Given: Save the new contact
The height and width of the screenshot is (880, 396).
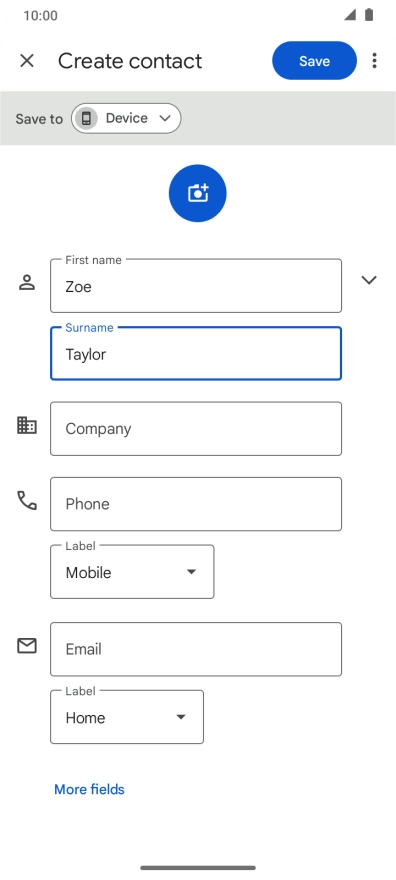Looking at the screenshot, I should click(x=314, y=61).
